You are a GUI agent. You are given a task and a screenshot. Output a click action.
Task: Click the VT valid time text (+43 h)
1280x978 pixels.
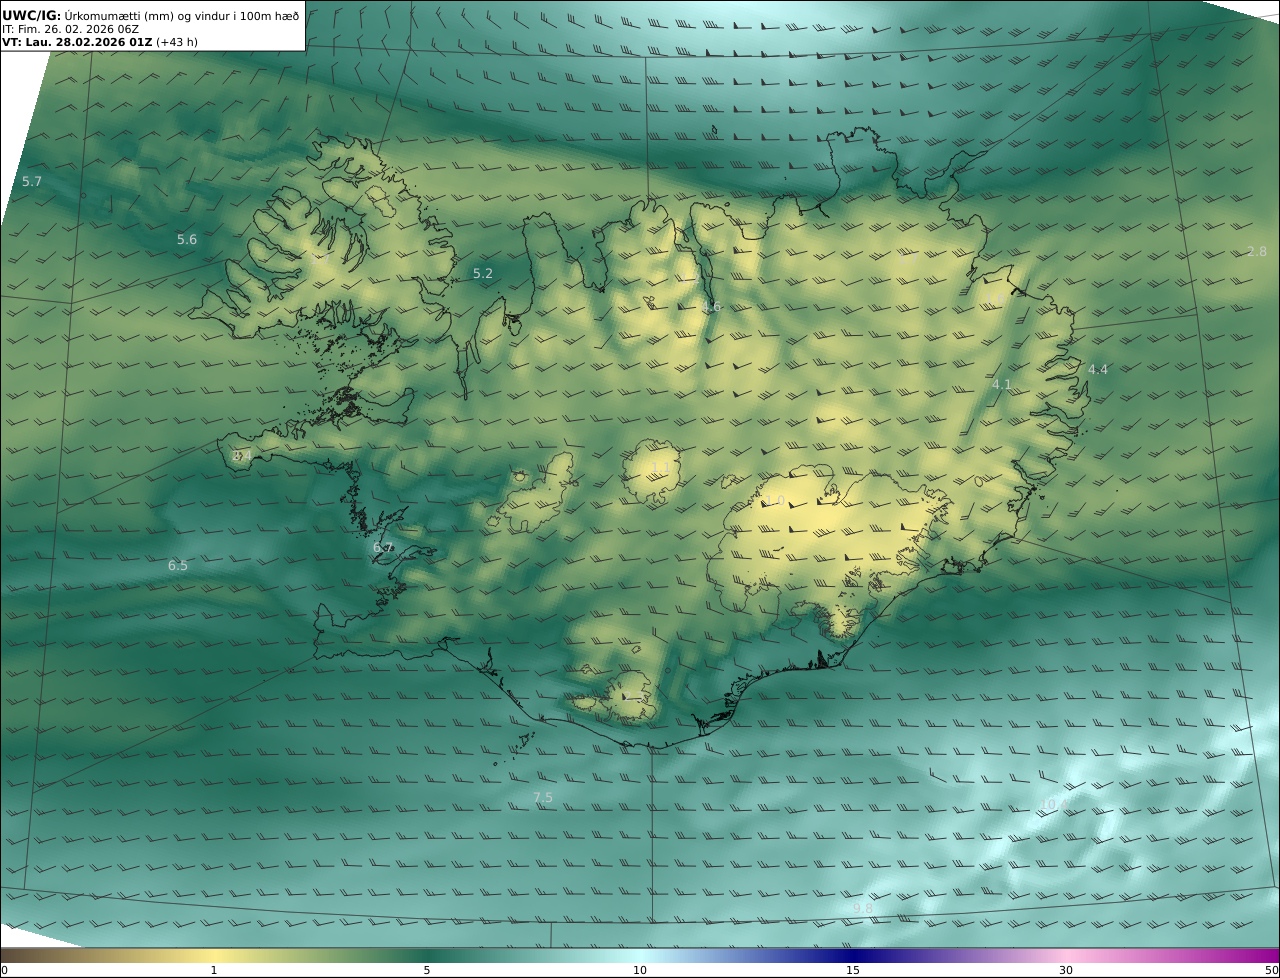pyautogui.click(x=100, y=43)
